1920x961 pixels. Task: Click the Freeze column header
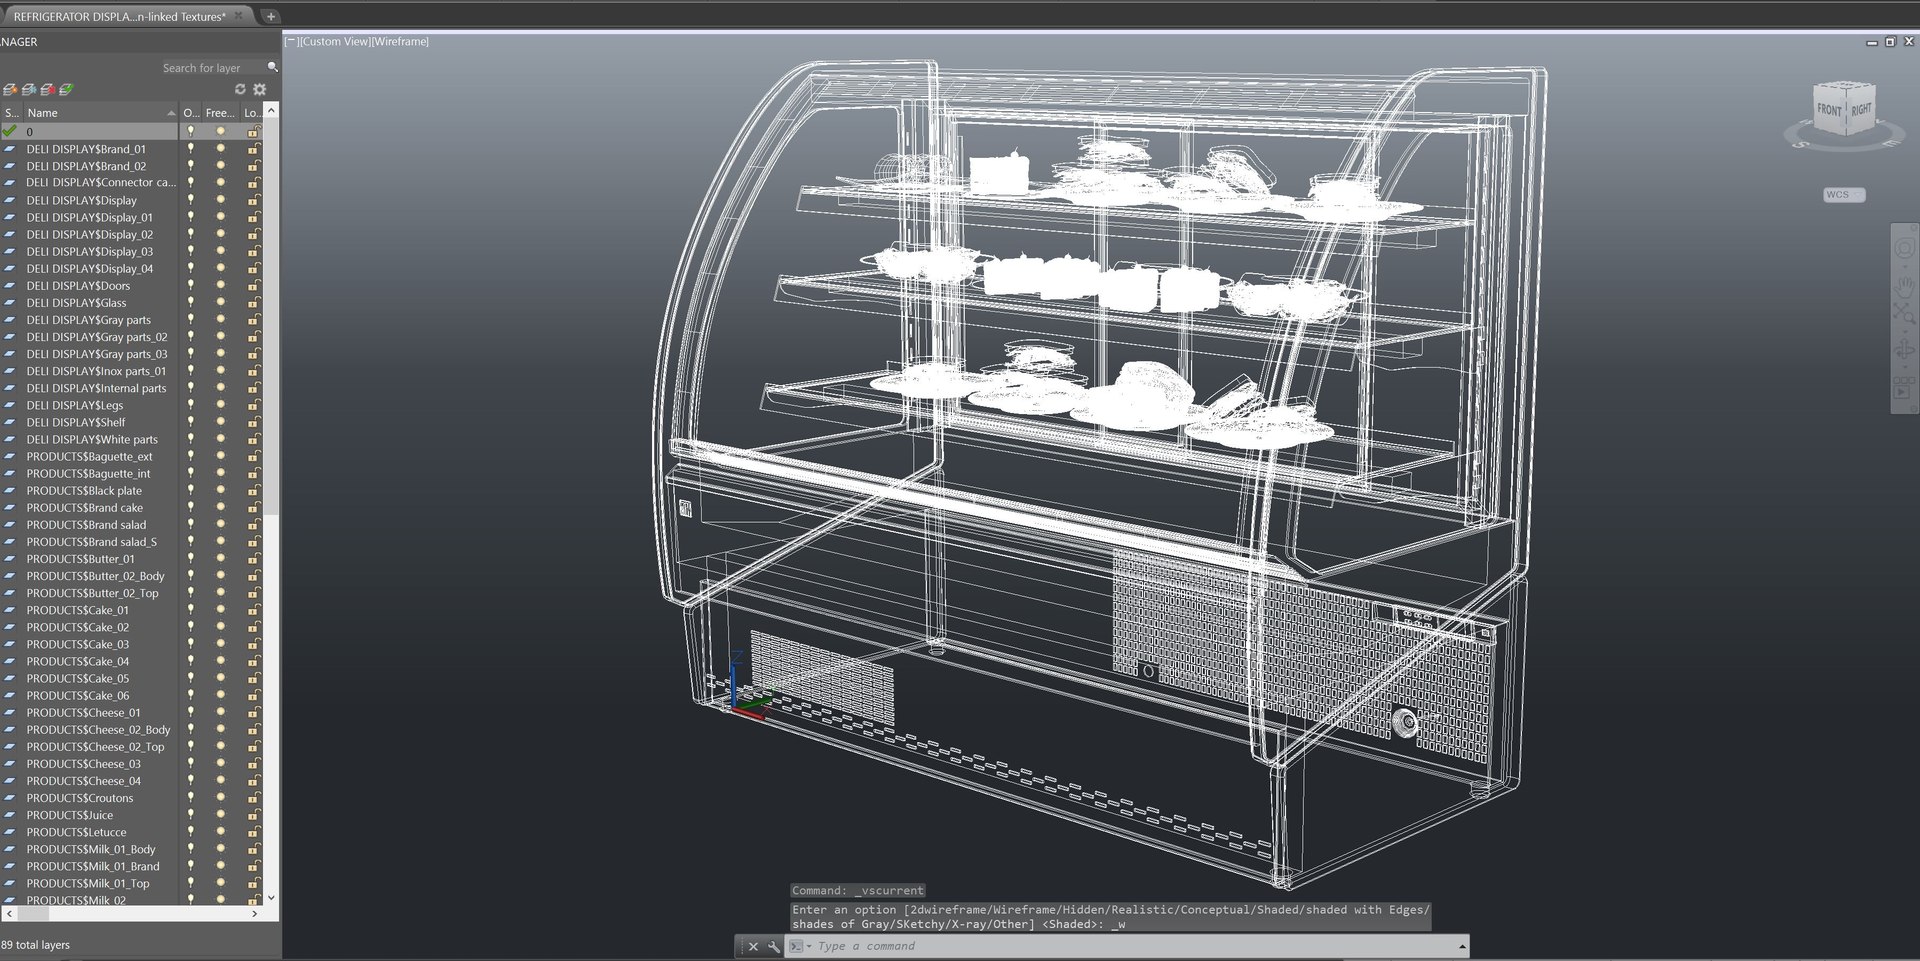[x=221, y=113]
